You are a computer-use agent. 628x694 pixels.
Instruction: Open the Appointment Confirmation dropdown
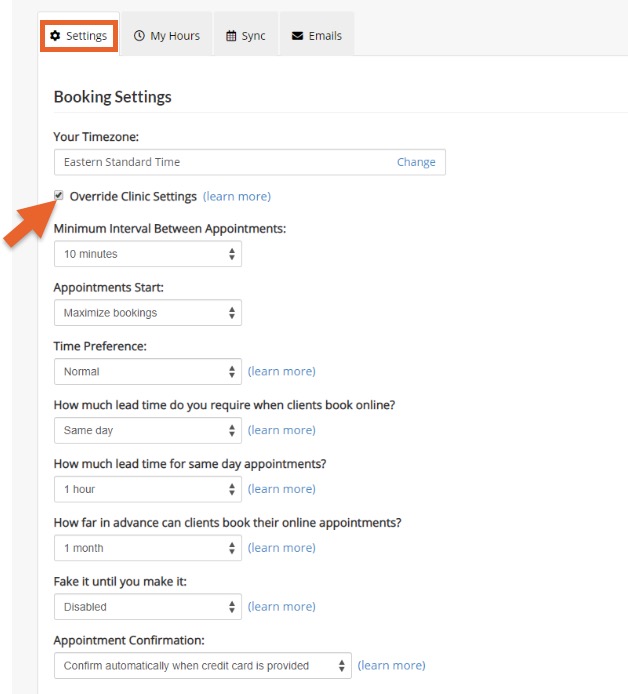click(x=203, y=666)
